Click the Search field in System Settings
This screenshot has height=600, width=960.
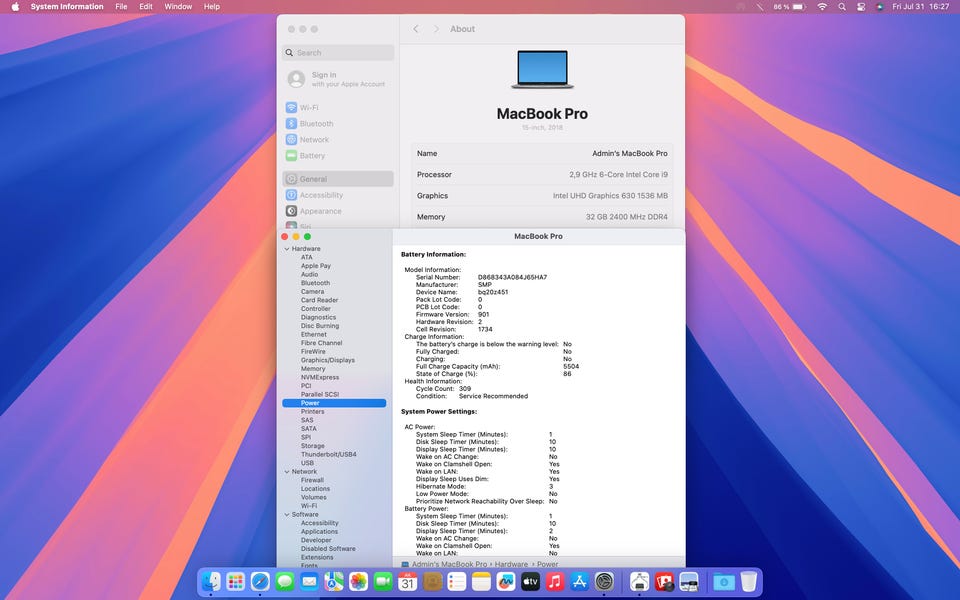[338, 53]
